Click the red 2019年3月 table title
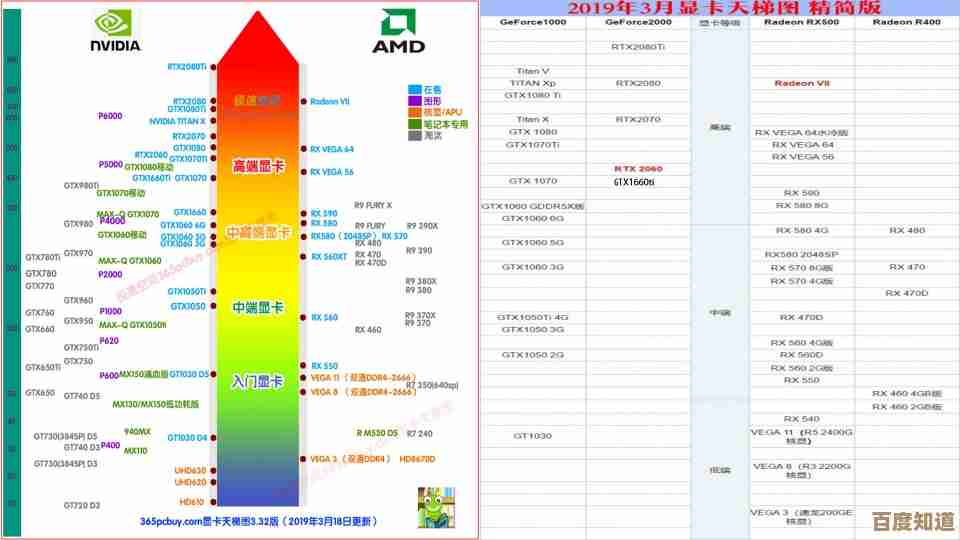Image resolution: width=960 pixels, height=540 pixels. (724, 8)
